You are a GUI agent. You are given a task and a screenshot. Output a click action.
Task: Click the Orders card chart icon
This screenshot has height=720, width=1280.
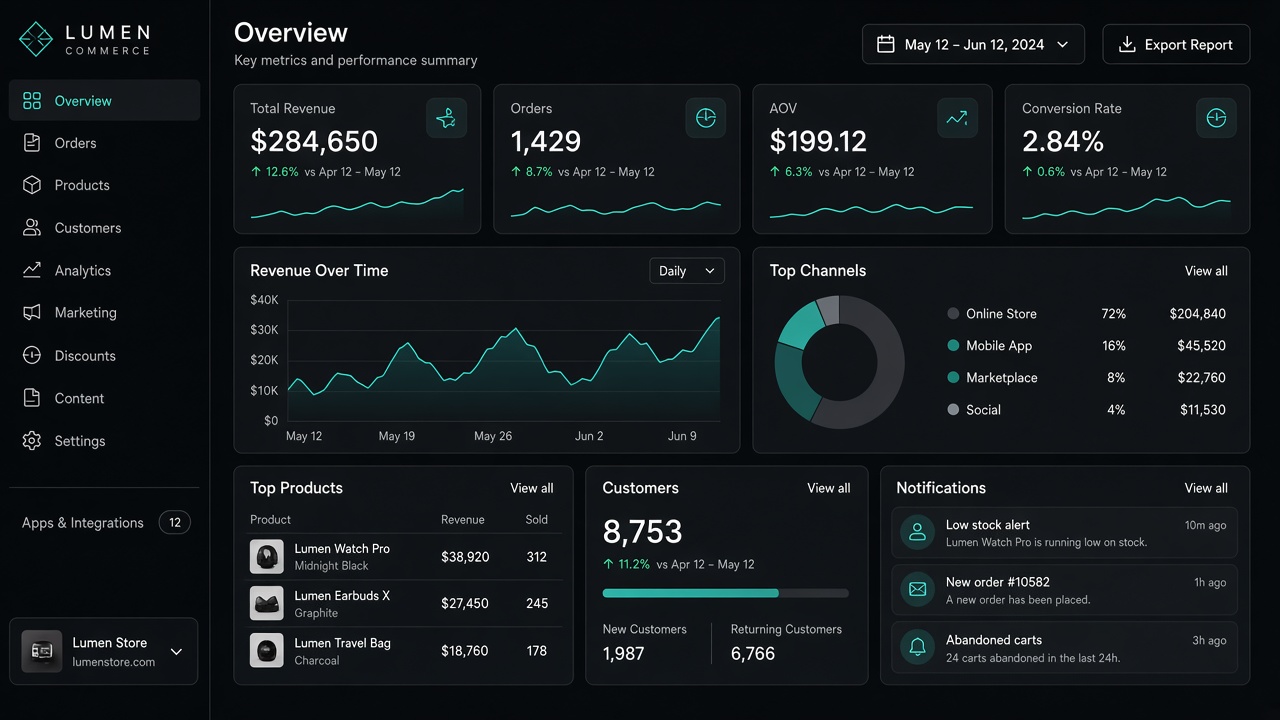tap(706, 118)
